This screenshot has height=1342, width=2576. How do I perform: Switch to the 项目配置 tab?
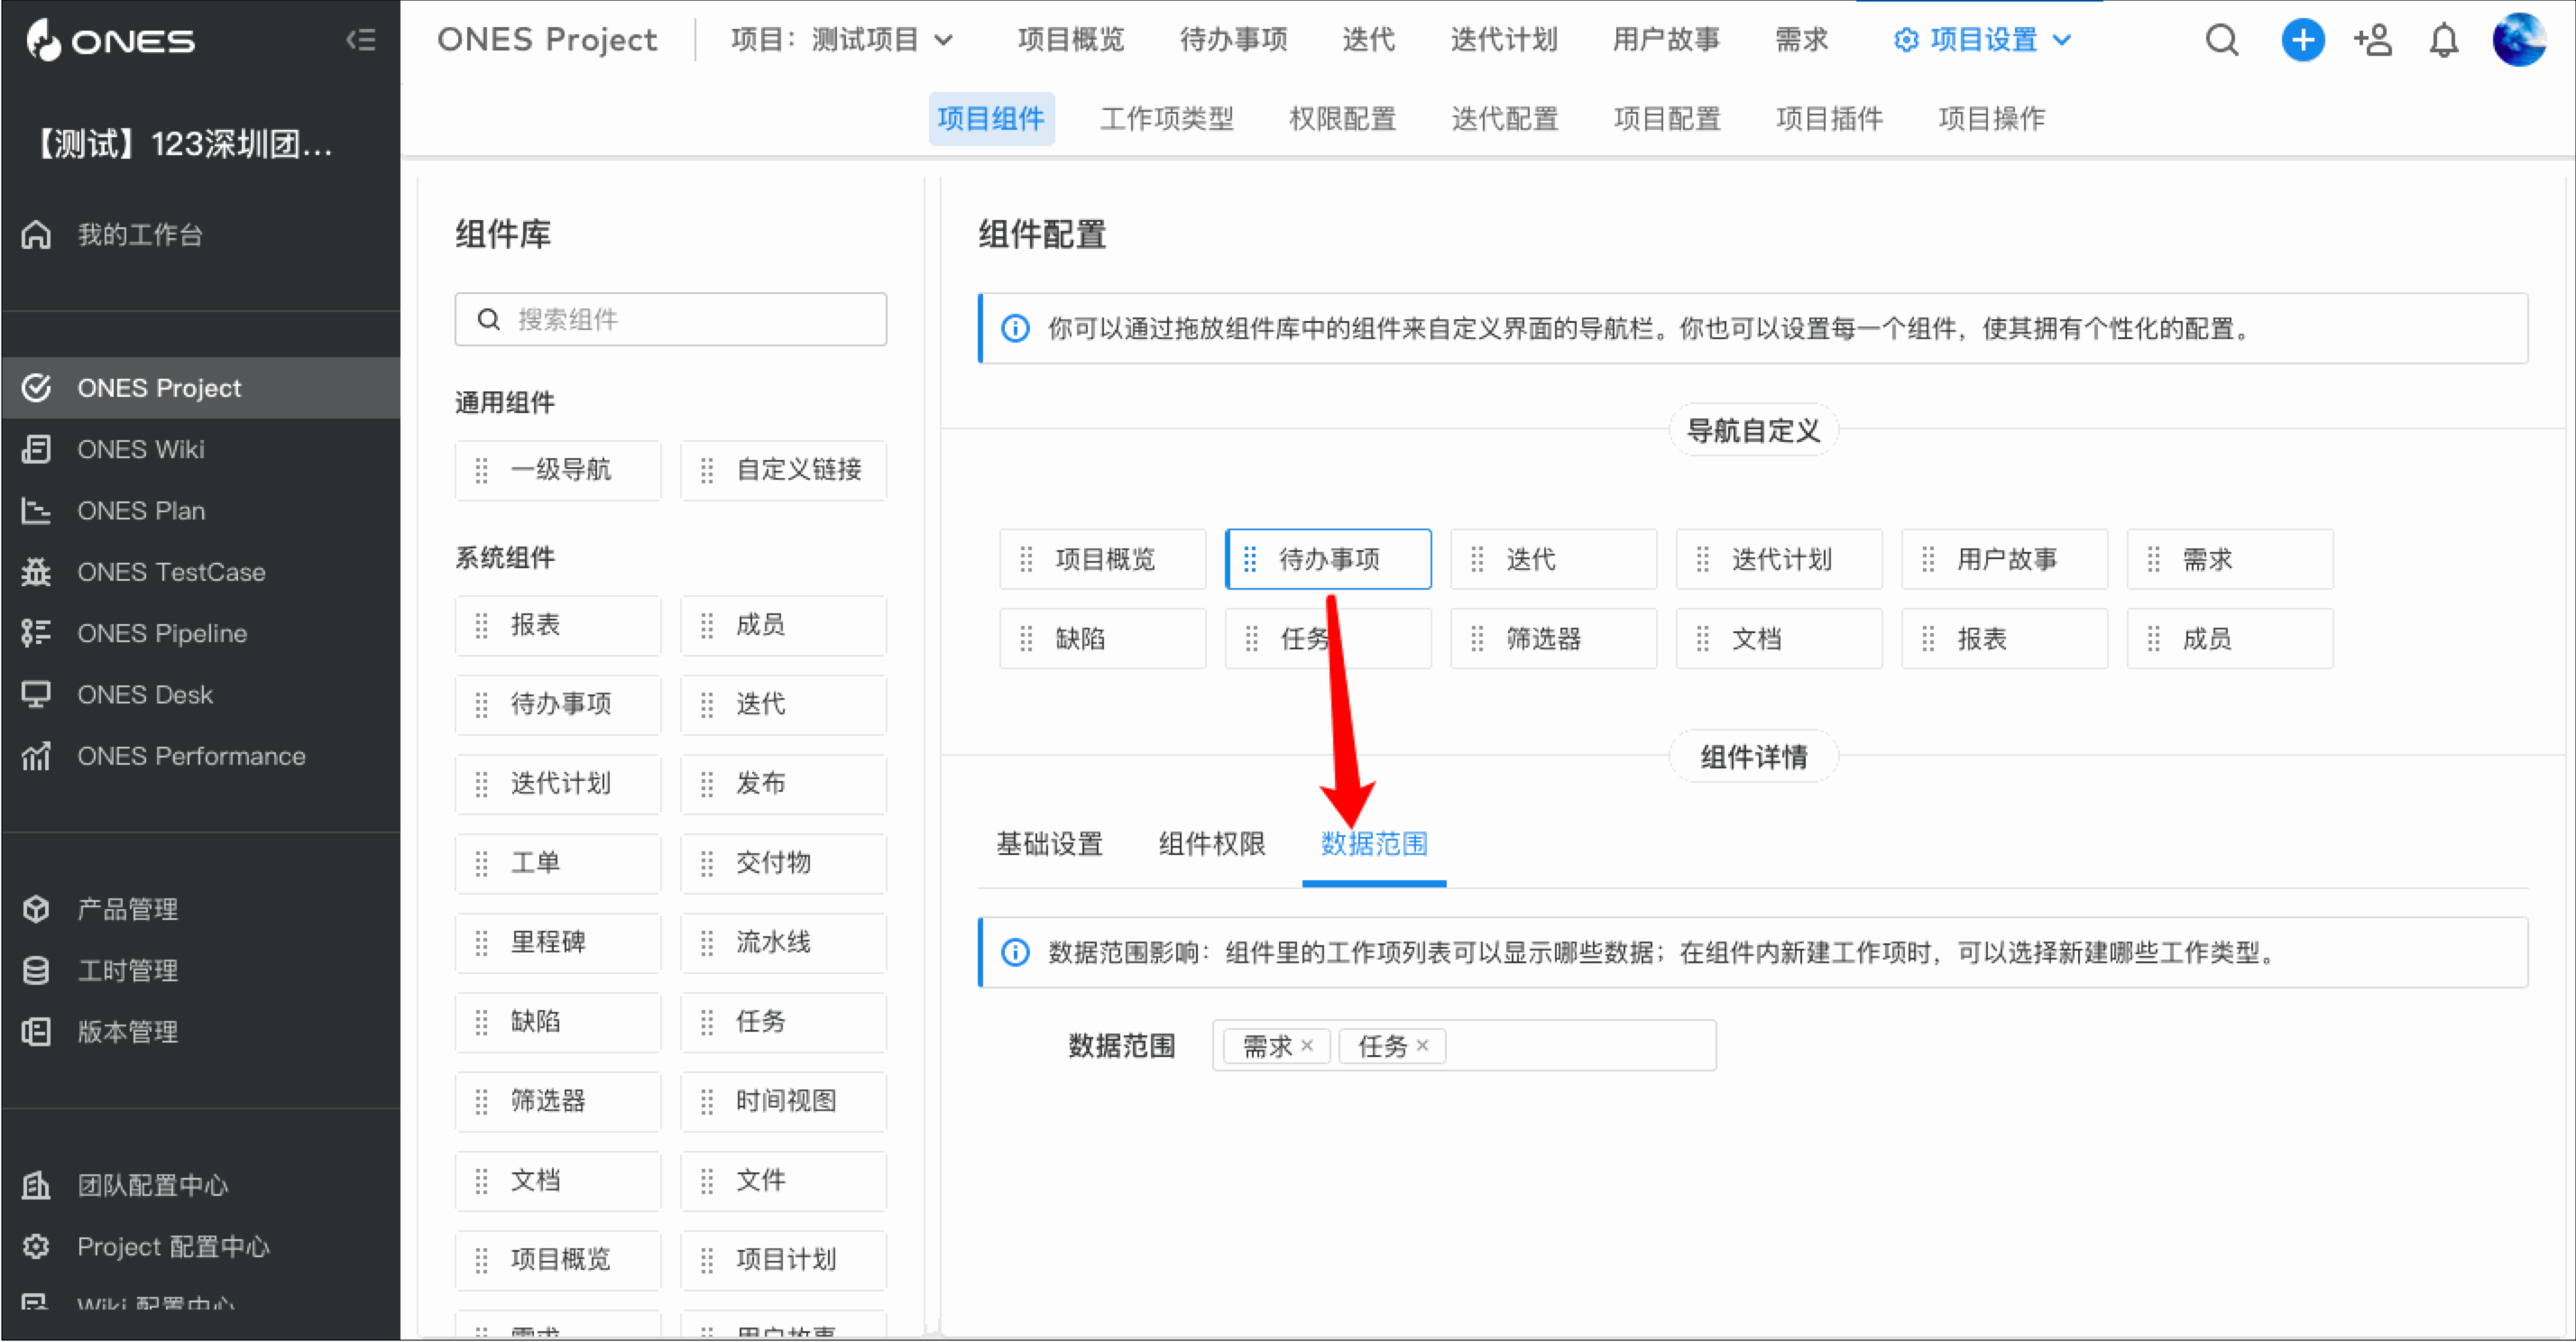click(1667, 119)
